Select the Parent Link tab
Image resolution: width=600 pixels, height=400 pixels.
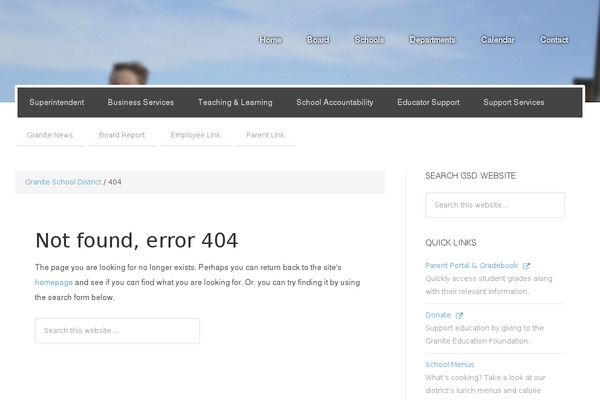pos(265,135)
